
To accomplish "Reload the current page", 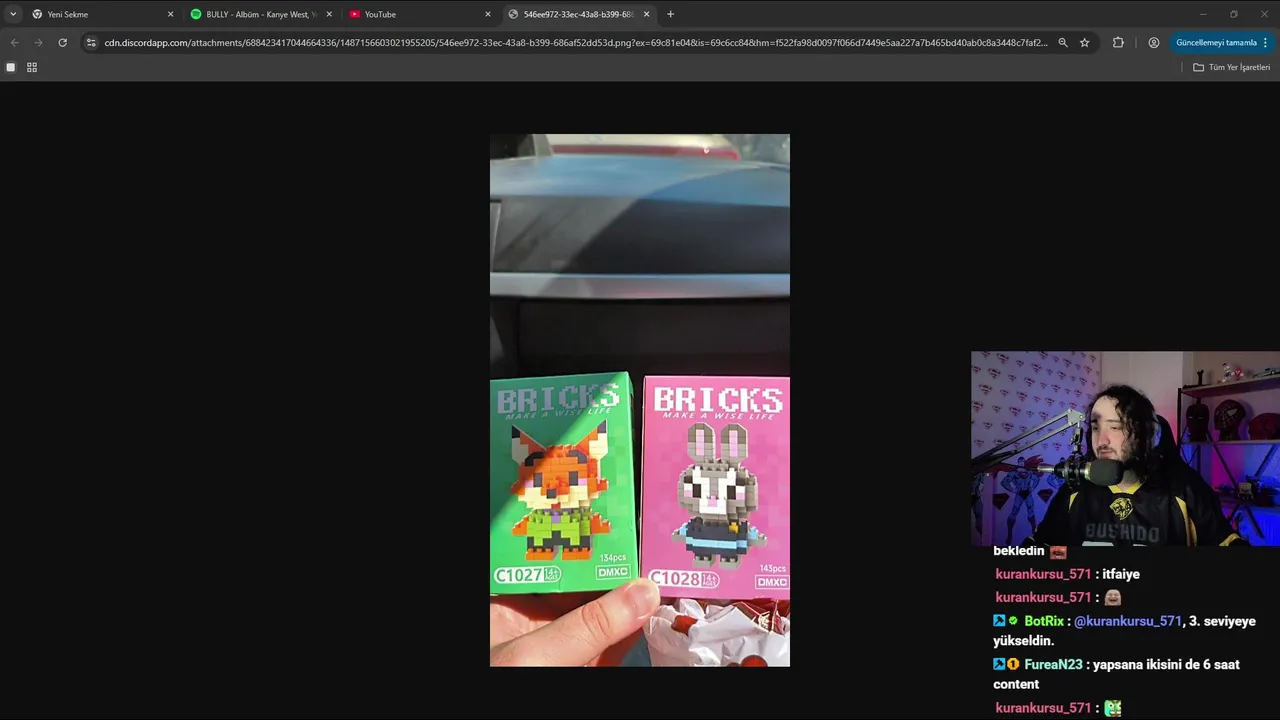I will coord(62,43).
